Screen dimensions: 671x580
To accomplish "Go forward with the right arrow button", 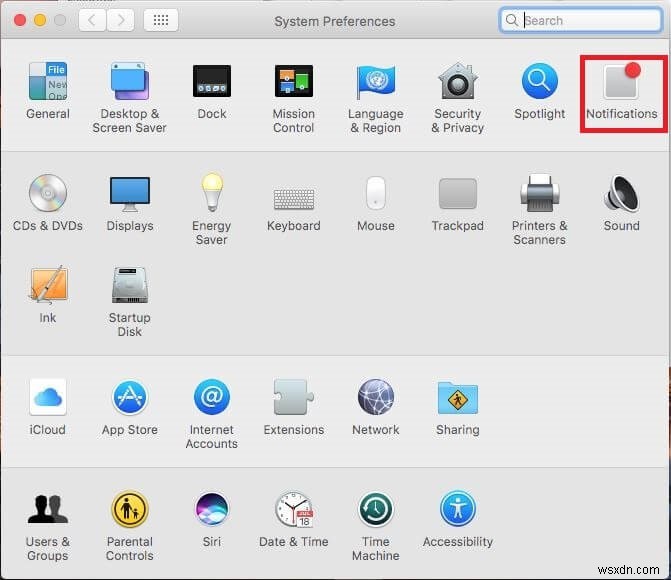I will coord(120,20).
